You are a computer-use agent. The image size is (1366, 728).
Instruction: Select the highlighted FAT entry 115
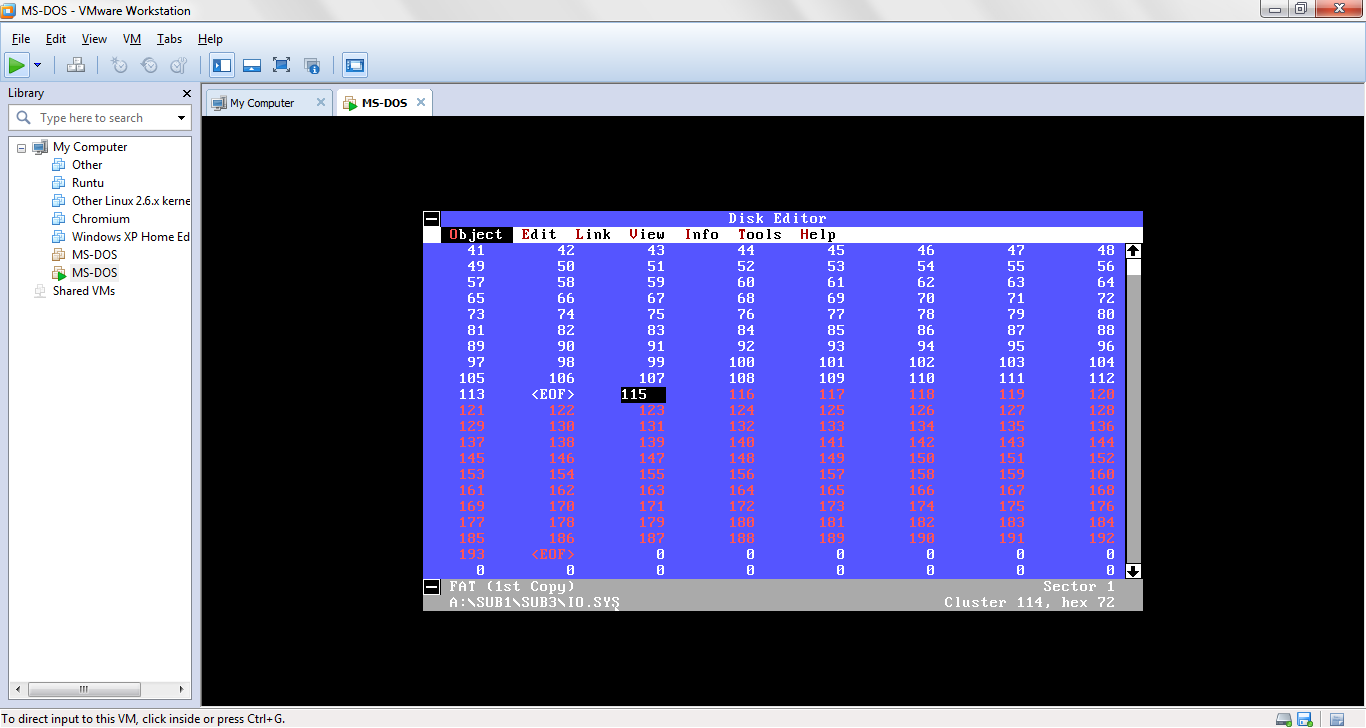coord(643,395)
